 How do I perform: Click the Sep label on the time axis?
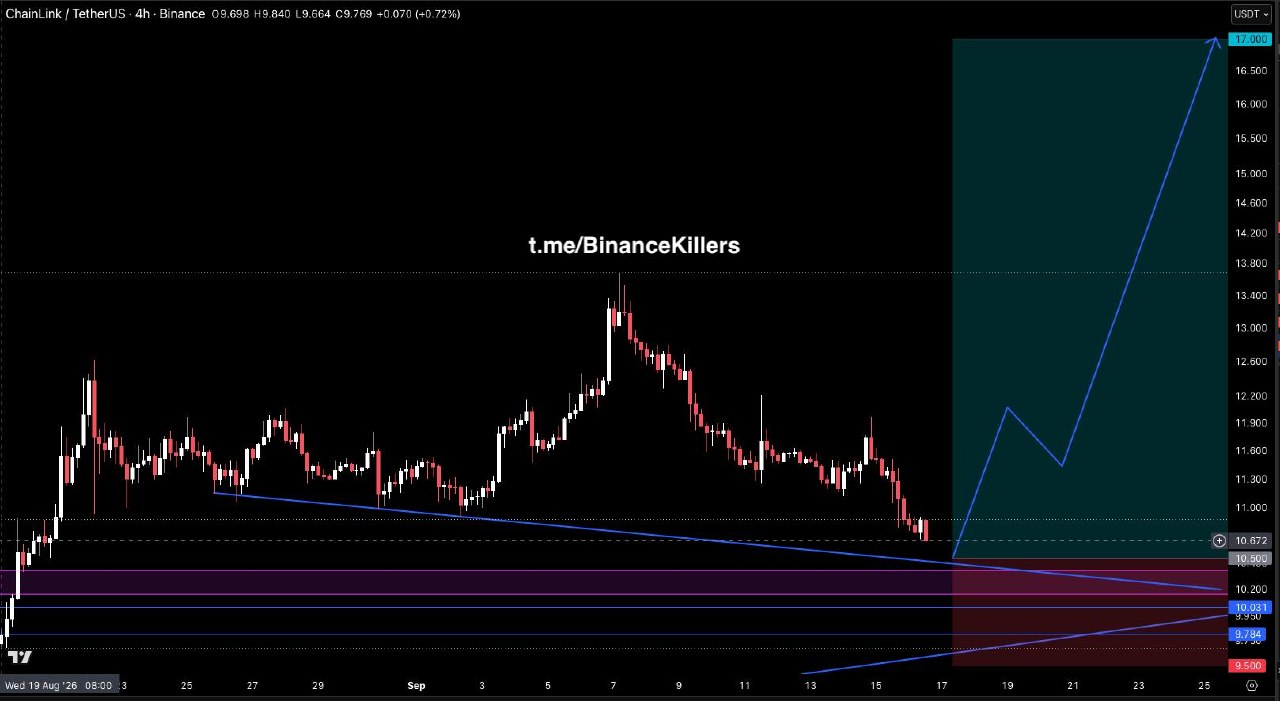tap(416, 686)
